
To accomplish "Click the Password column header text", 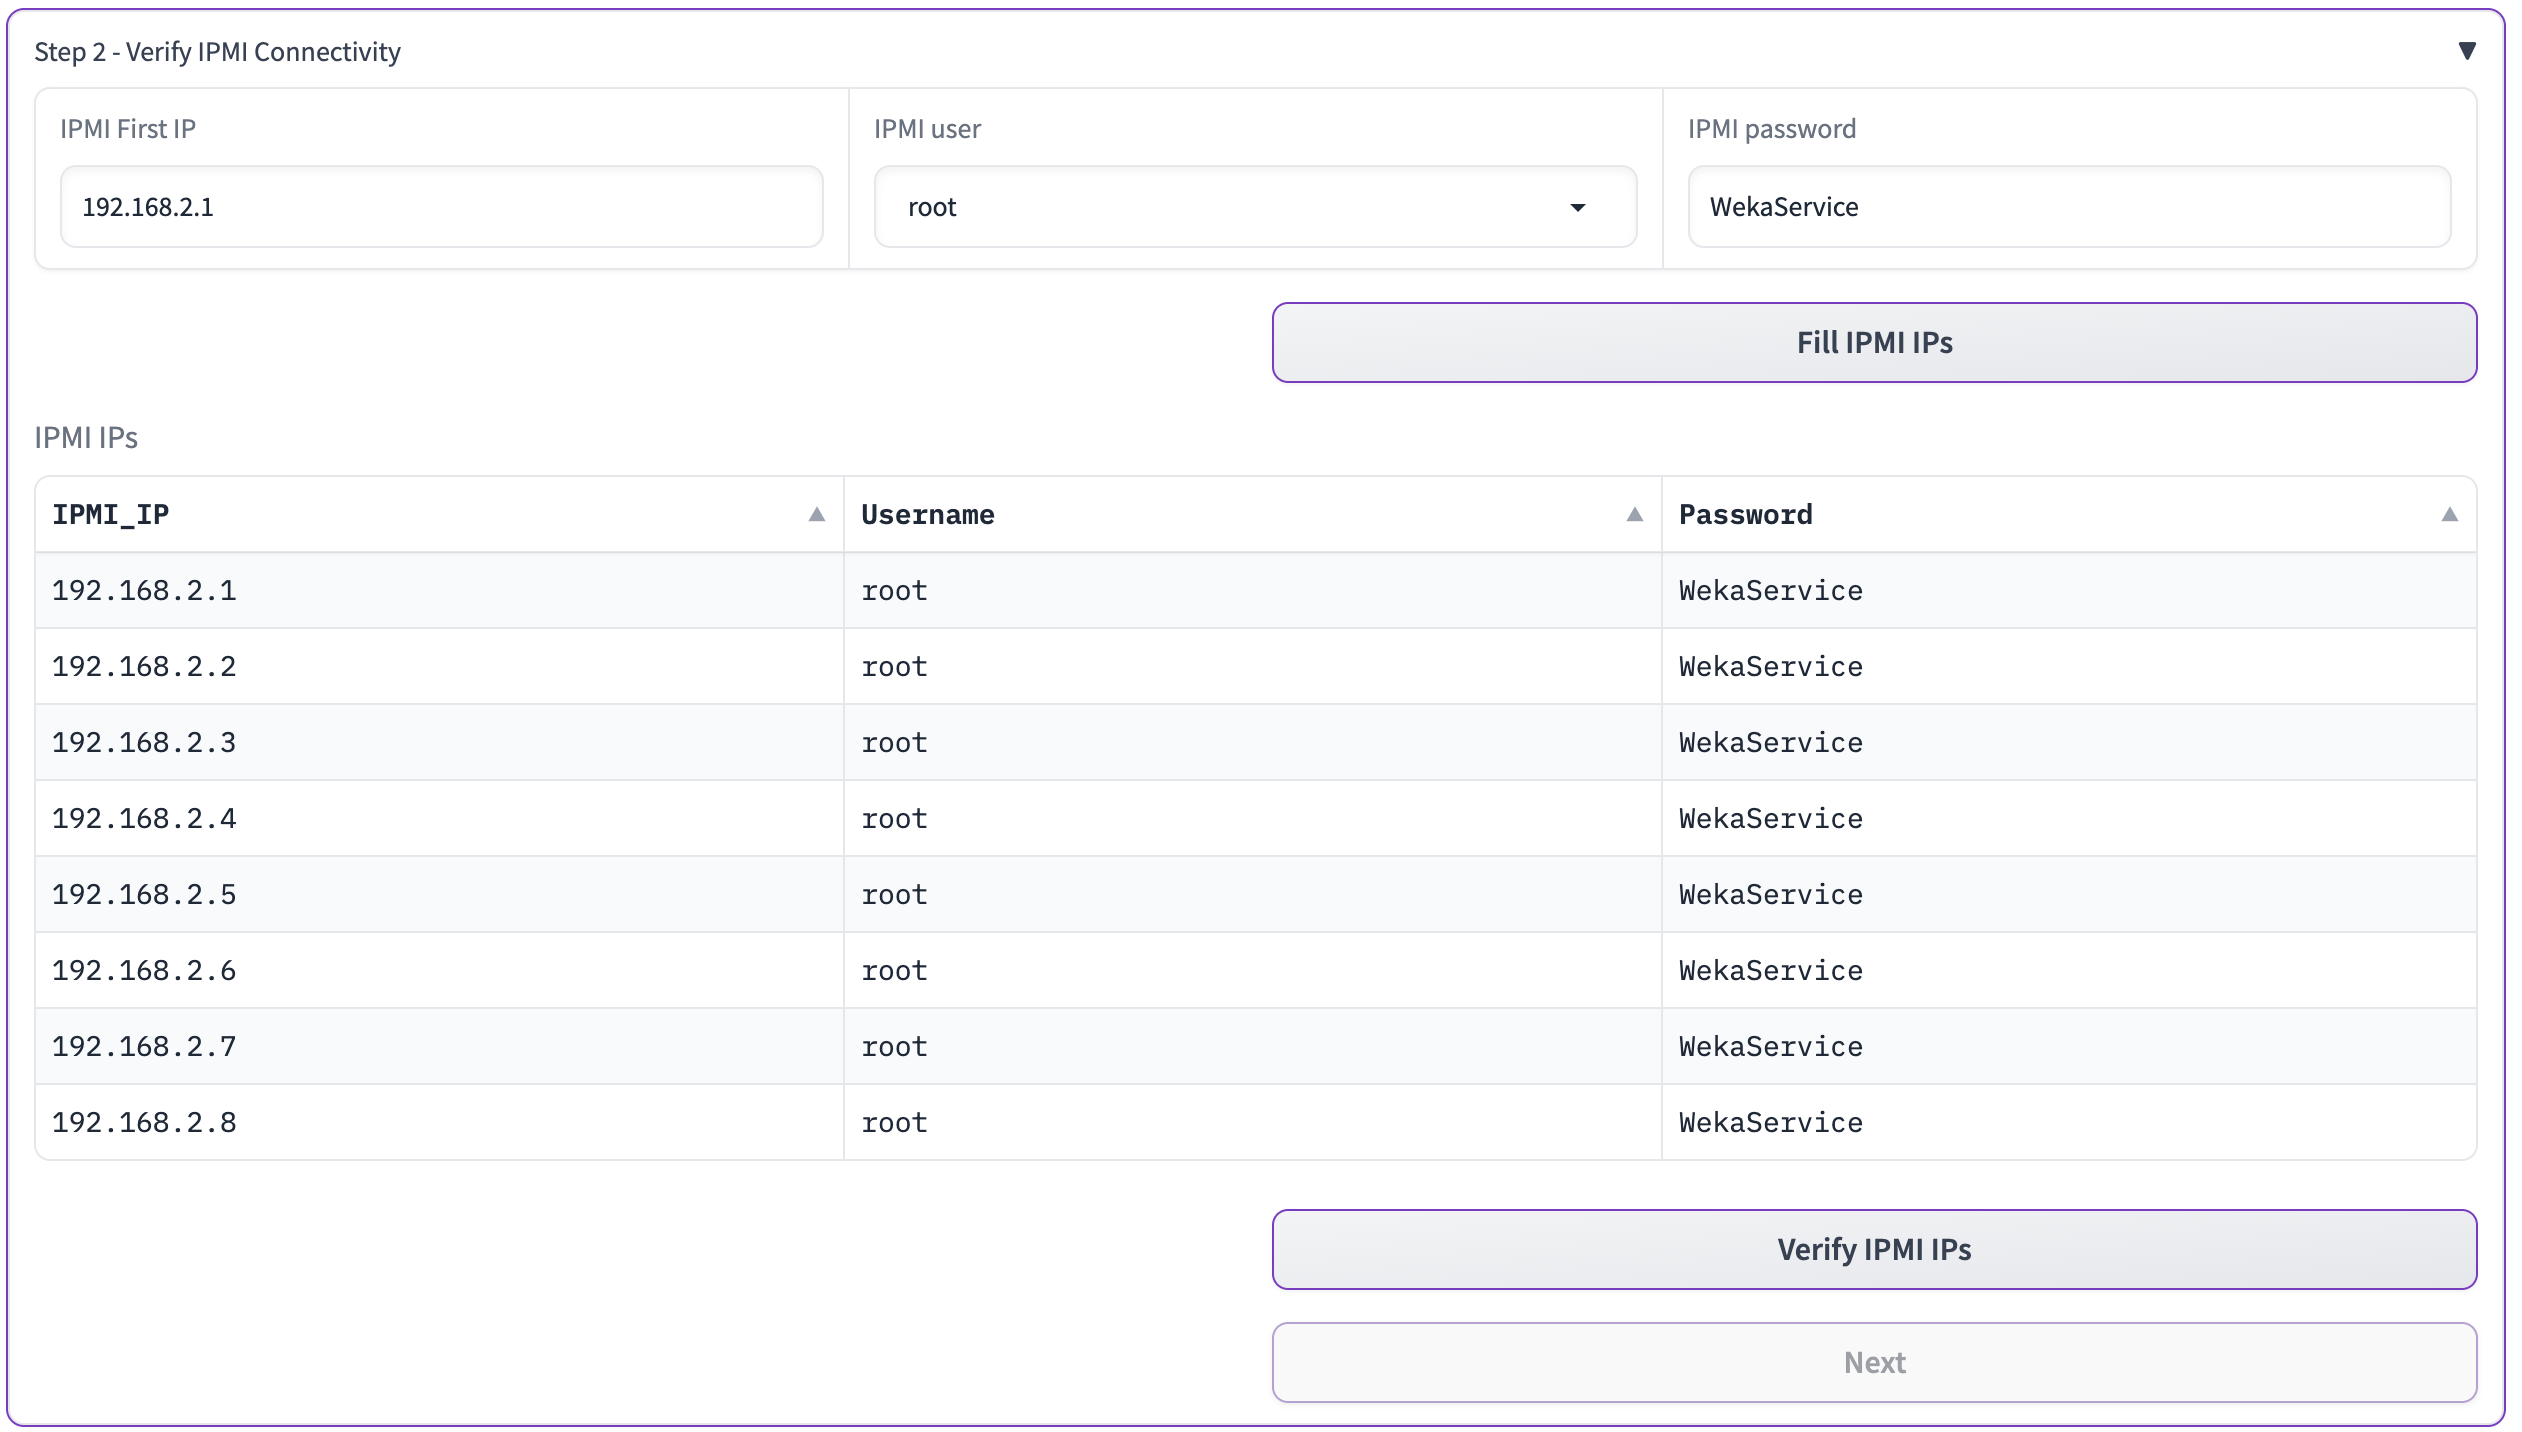I will (1745, 515).
